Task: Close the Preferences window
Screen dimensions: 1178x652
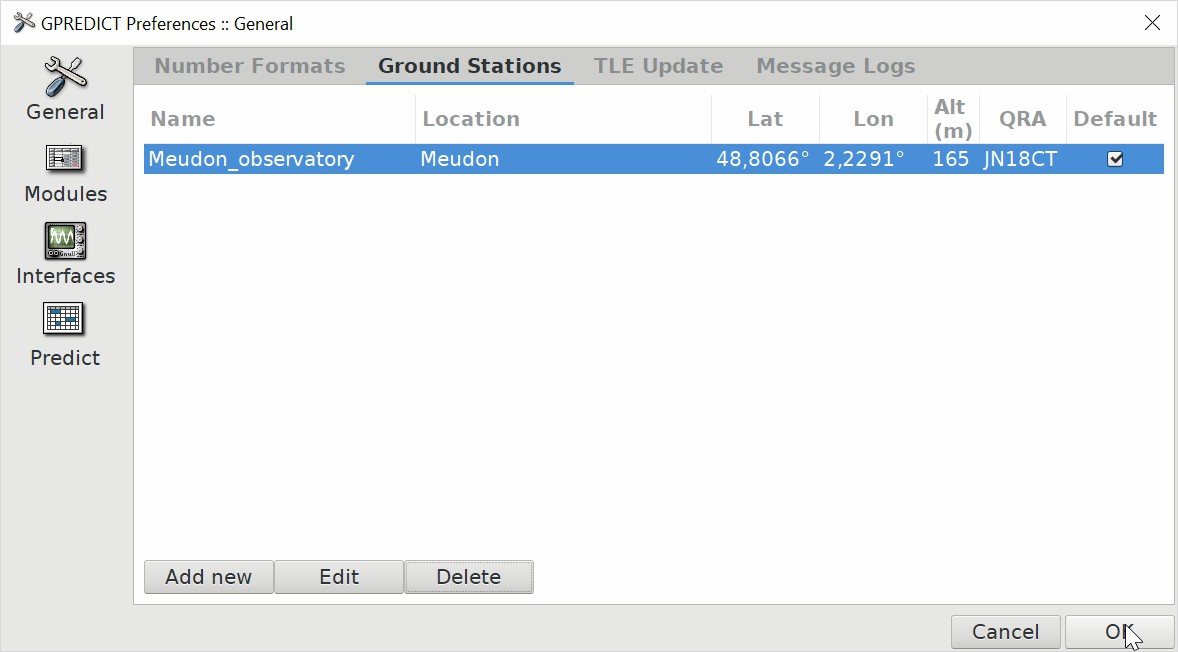Action: (x=1152, y=23)
